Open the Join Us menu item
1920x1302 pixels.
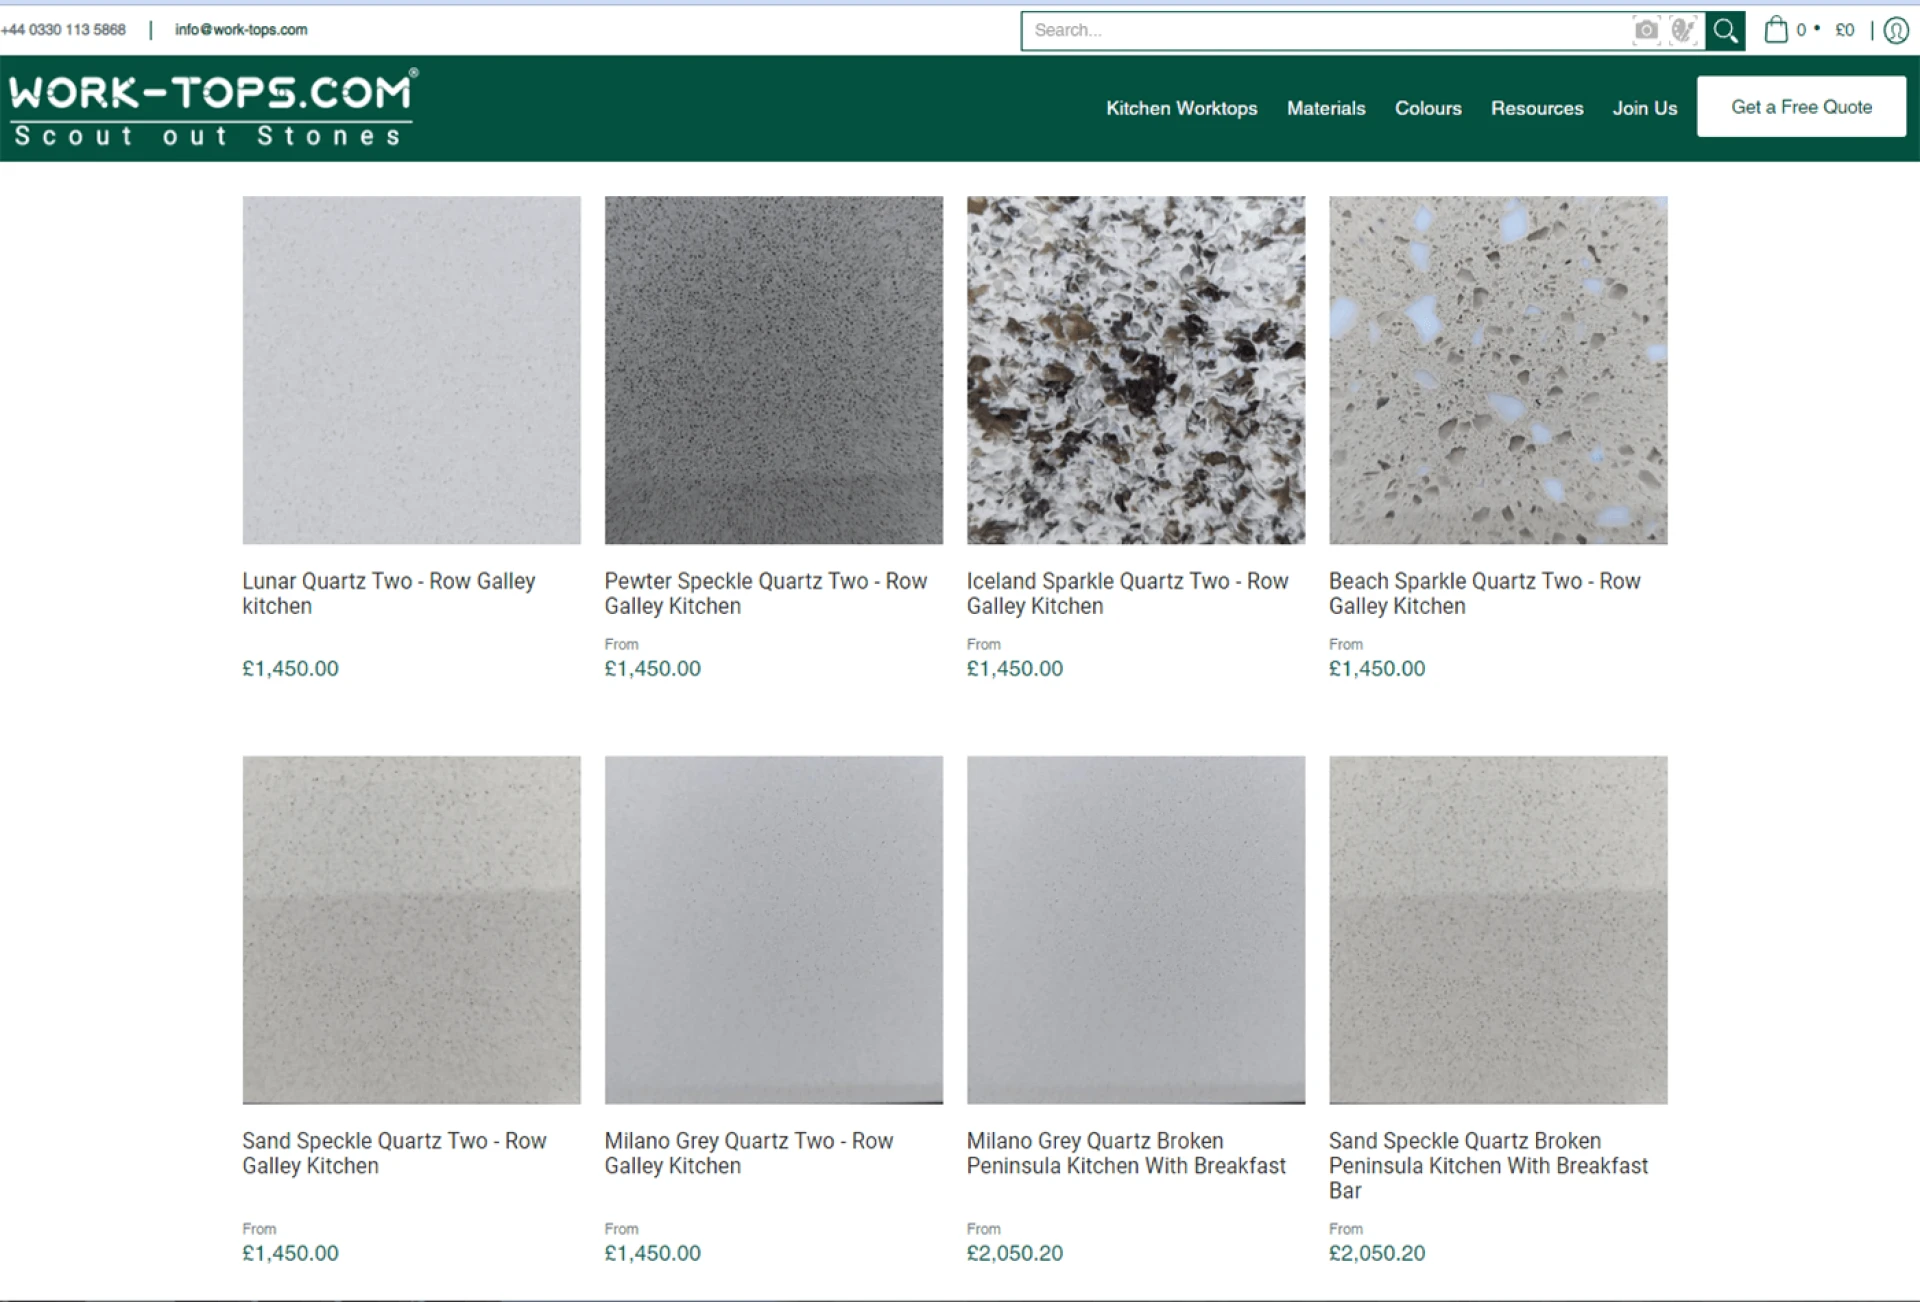[x=1645, y=108]
